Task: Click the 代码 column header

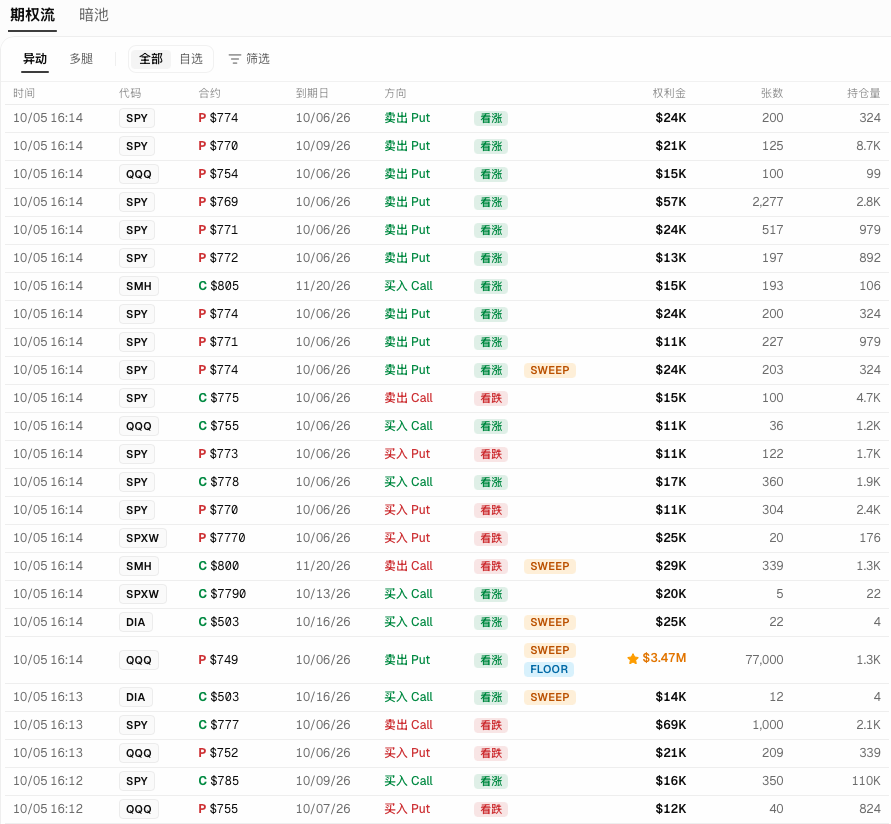Action: [x=130, y=93]
